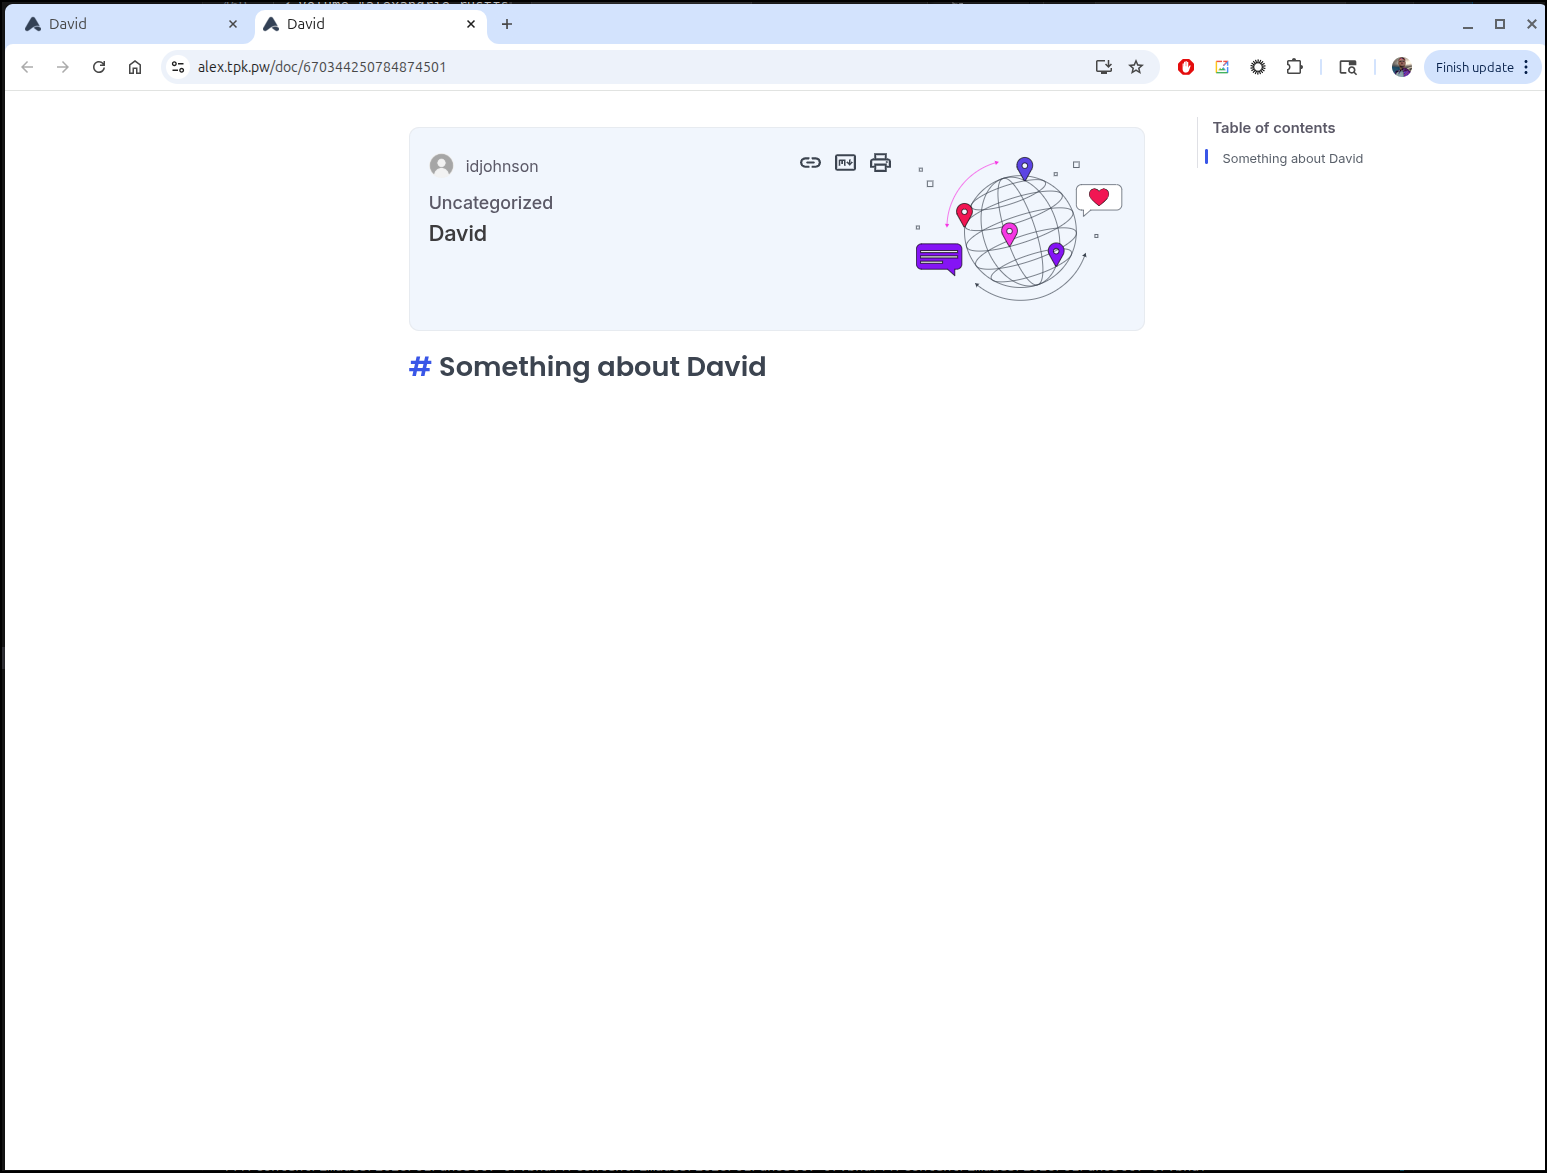Open a new browser tab
Image resolution: width=1547 pixels, height=1173 pixels.
(507, 24)
